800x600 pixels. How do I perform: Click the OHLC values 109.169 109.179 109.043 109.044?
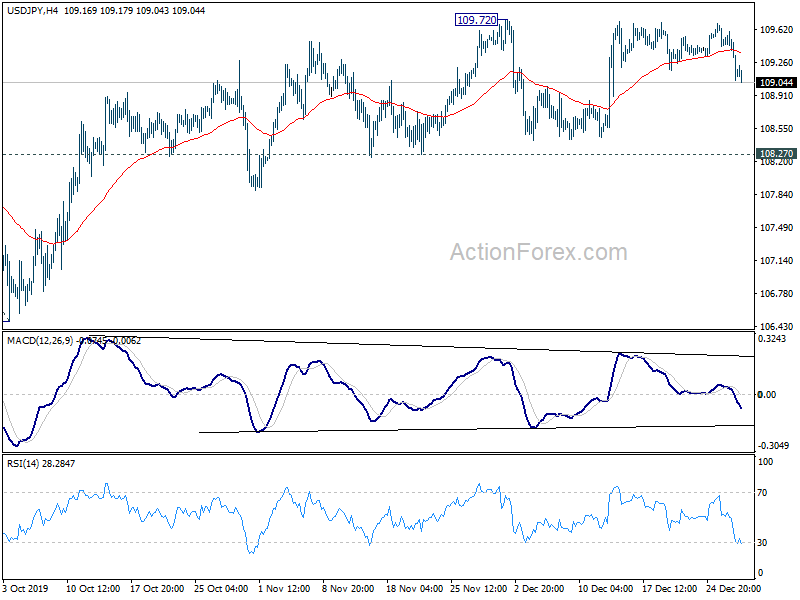pos(135,10)
